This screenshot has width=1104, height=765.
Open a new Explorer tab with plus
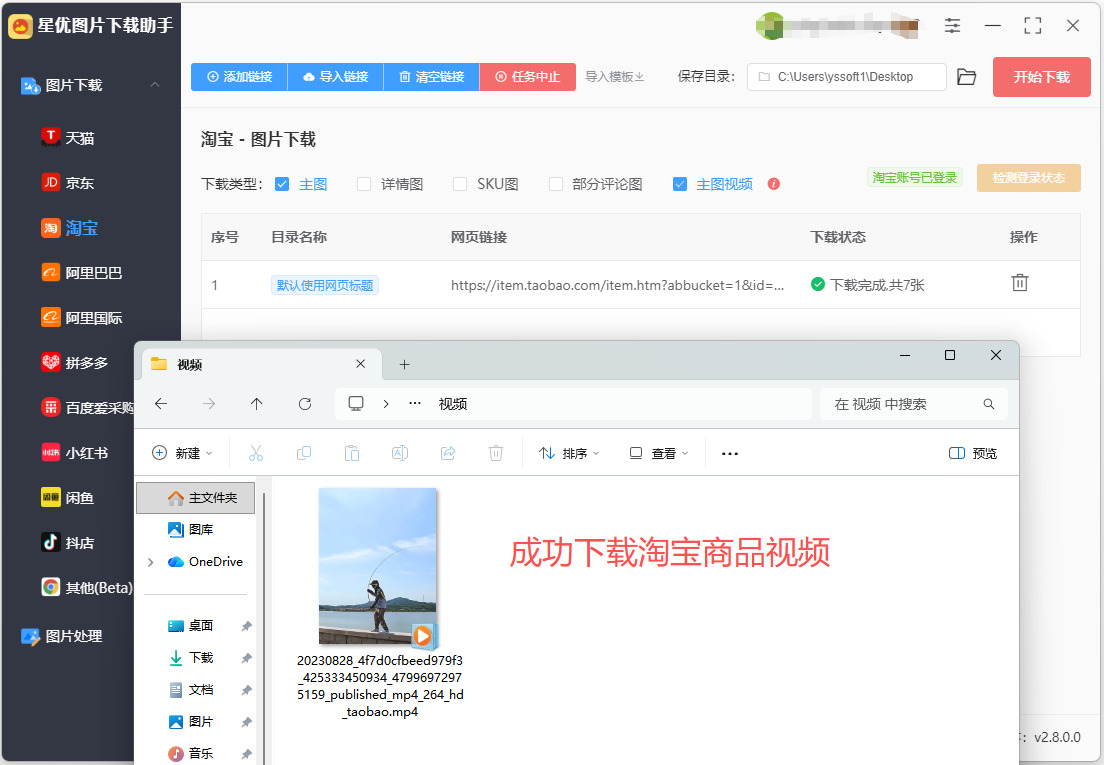click(404, 365)
